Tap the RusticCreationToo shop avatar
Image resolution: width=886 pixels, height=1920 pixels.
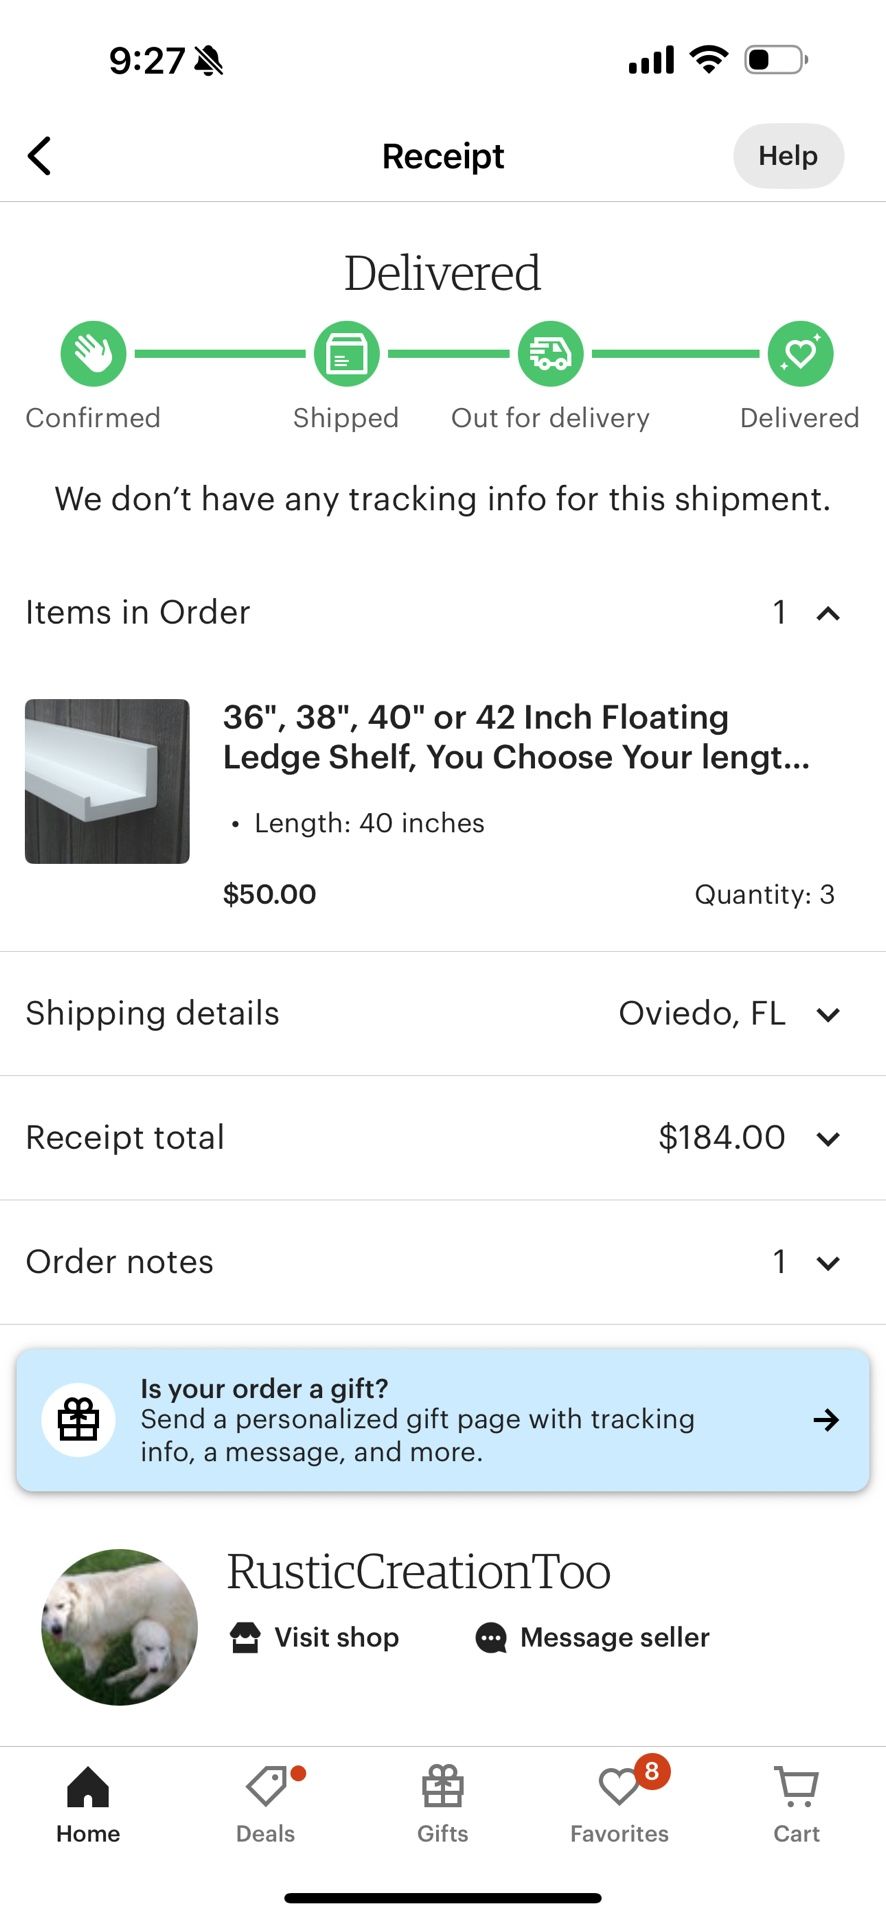click(x=120, y=1627)
